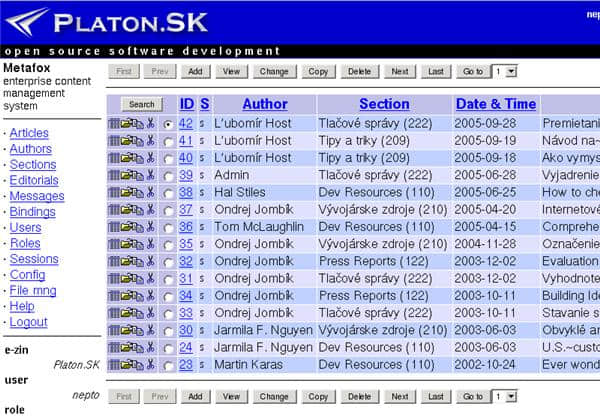The width and height of the screenshot is (600, 418).
Task: Select radio button for article 40
Action: point(168,159)
